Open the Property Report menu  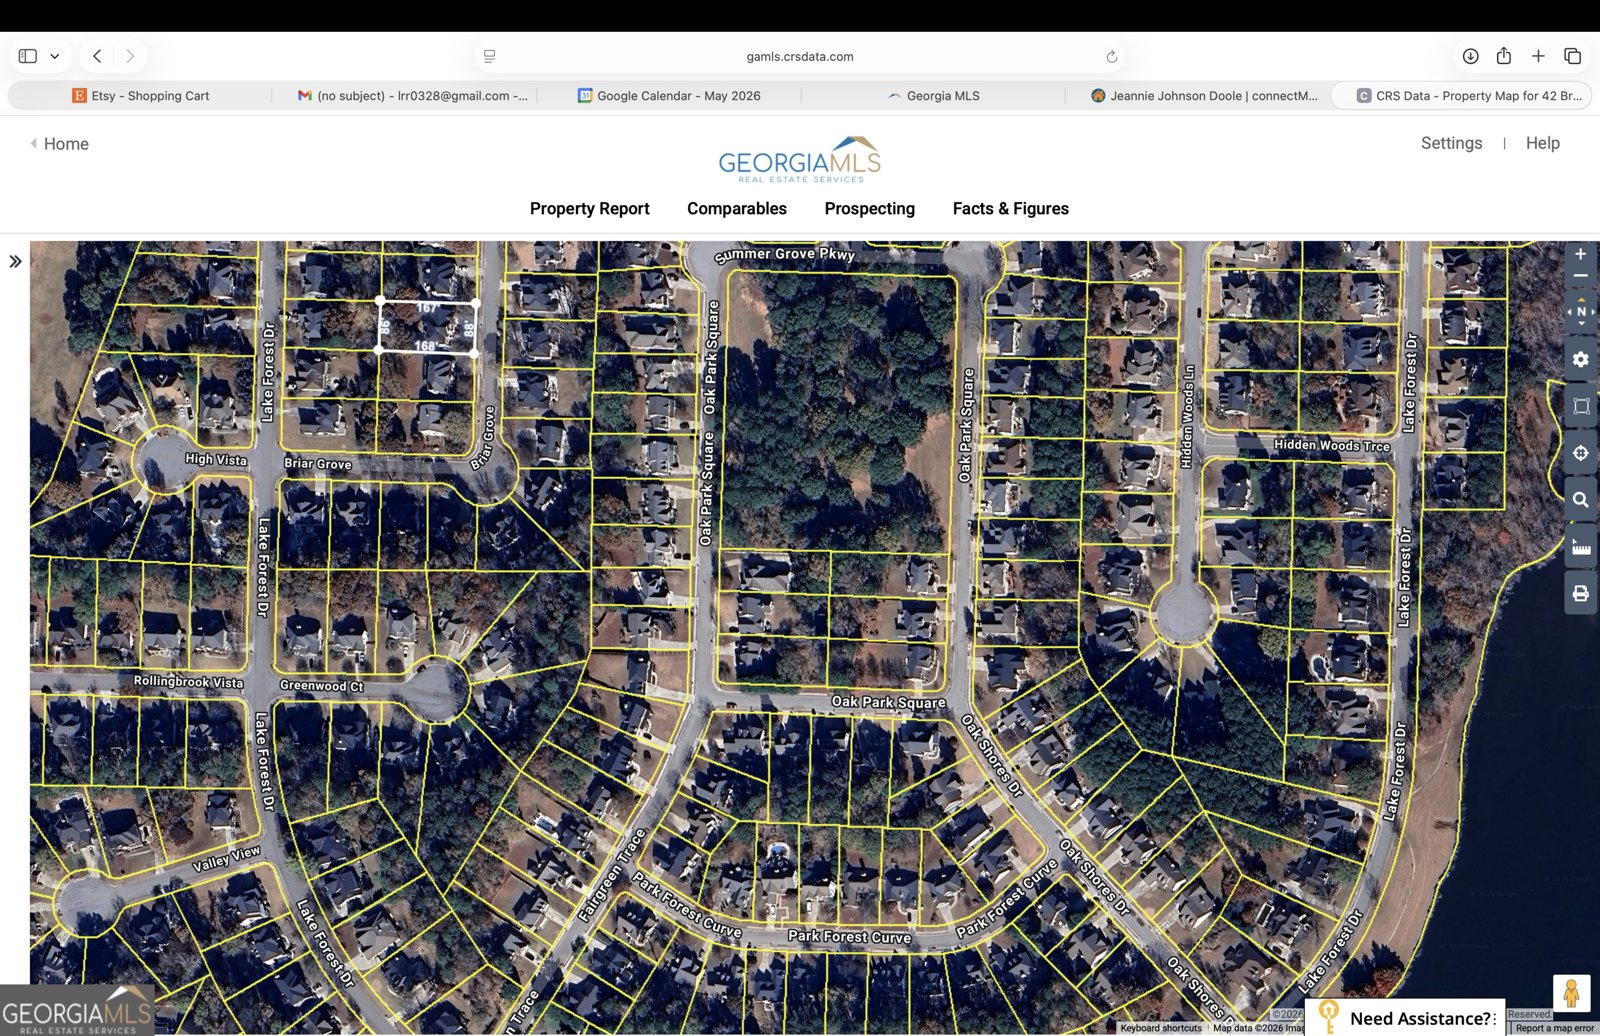(x=589, y=208)
